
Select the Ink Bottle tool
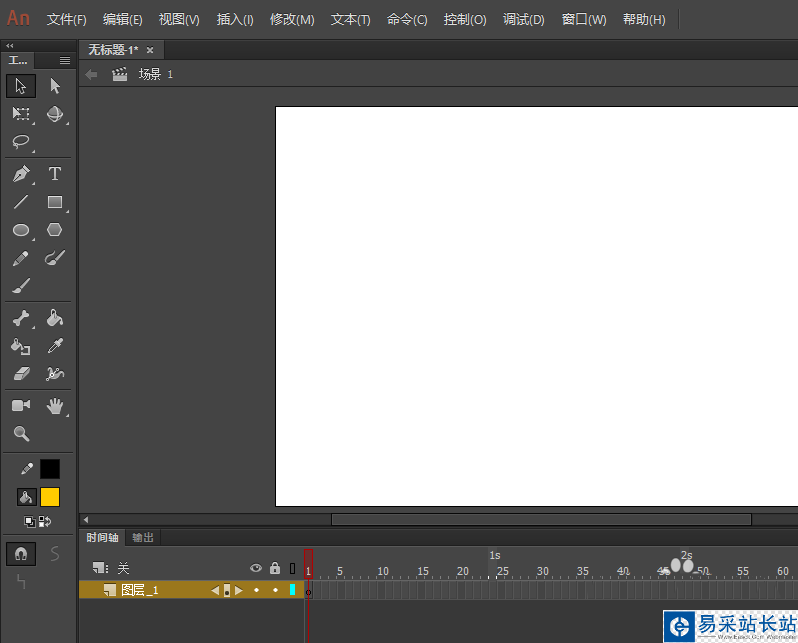click(21, 347)
